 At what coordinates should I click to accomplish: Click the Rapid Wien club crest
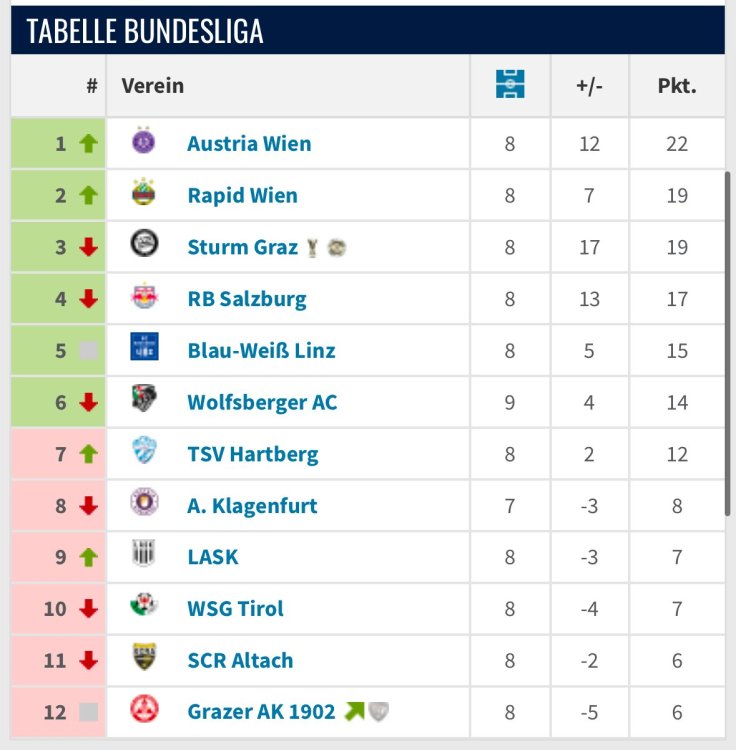pos(144,194)
